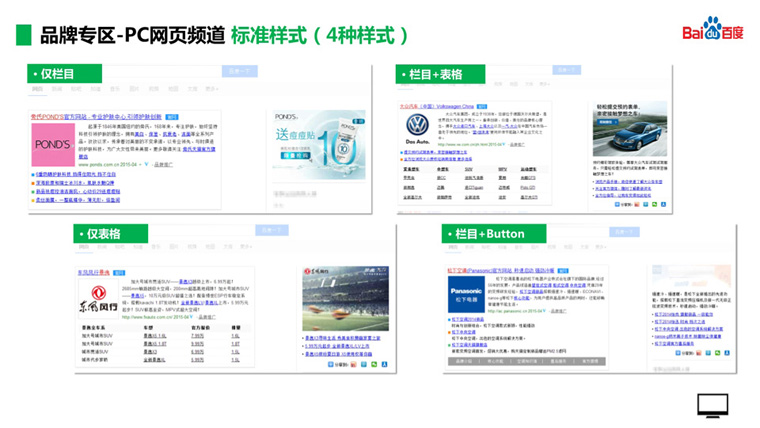760x428 pixels.
Task: Click the V trust icon after Volkswagen URL
Action: (x=504, y=144)
